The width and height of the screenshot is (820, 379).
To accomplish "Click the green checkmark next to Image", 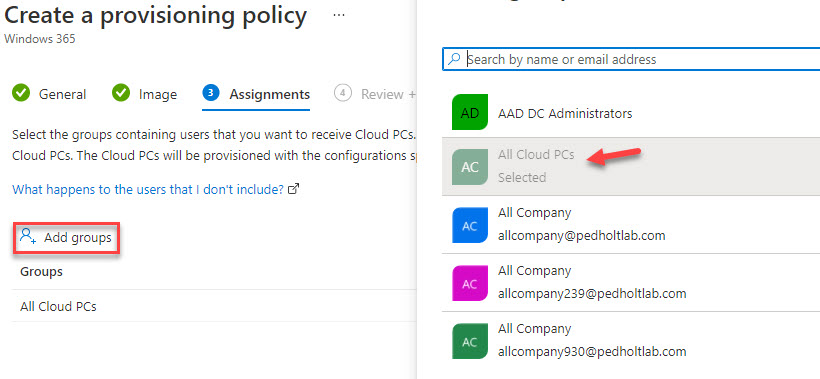I will (x=121, y=94).
